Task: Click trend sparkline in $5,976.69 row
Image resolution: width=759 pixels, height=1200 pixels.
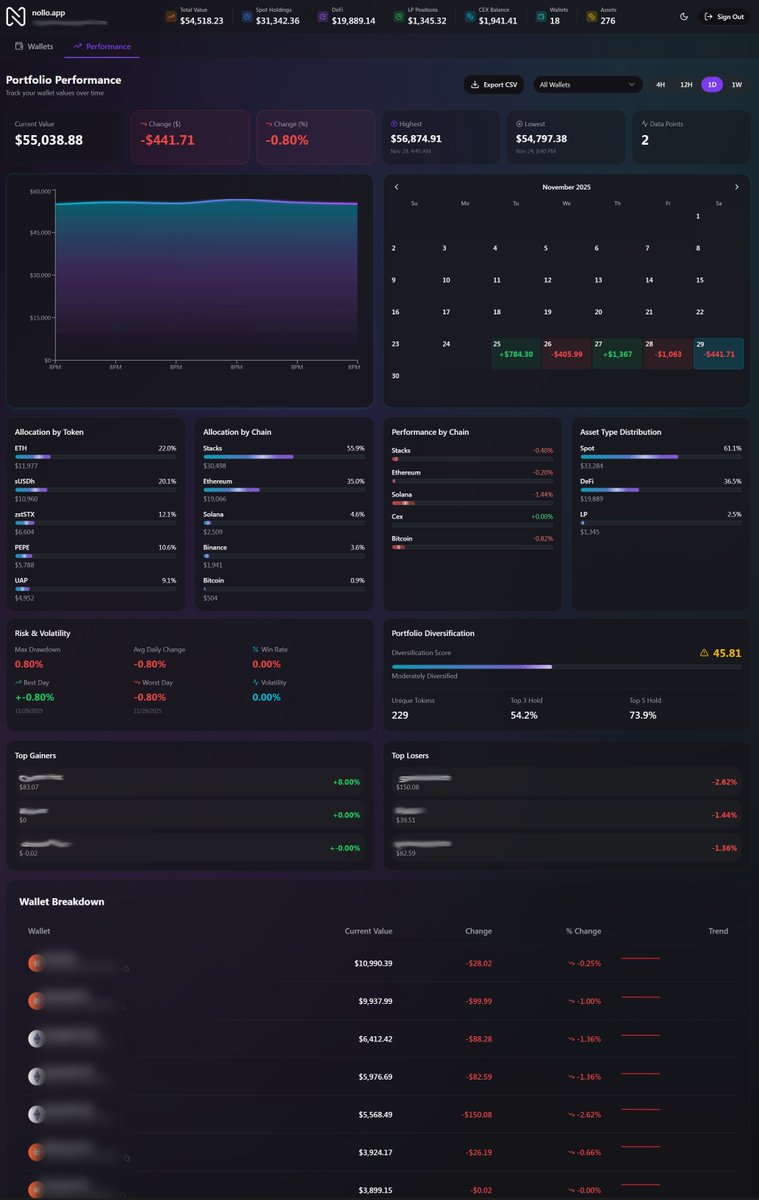Action: pos(641,1073)
